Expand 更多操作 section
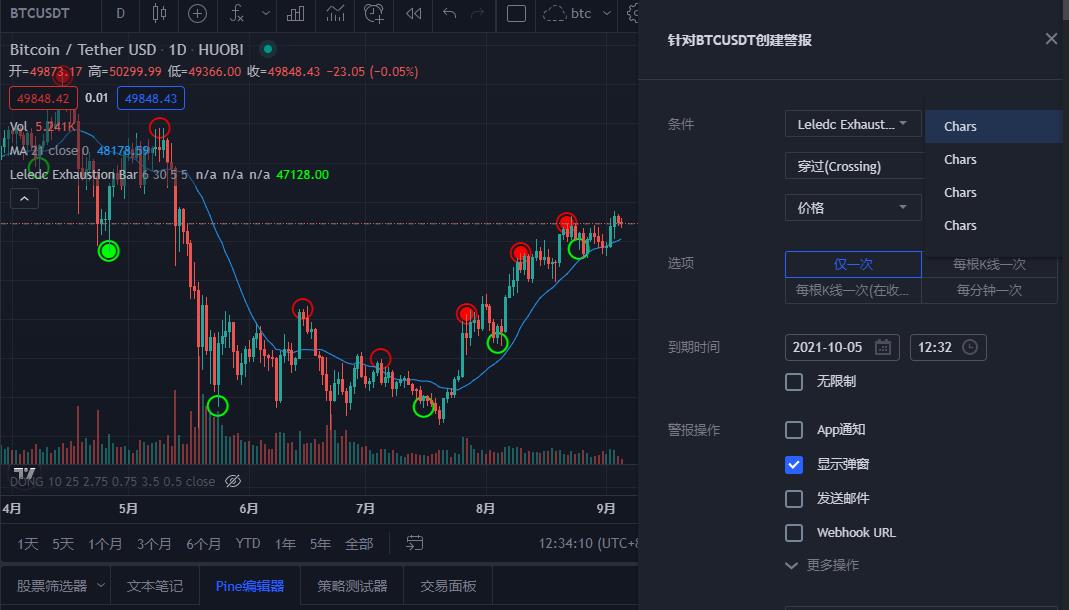This screenshot has height=610, width=1069. point(822,565)
